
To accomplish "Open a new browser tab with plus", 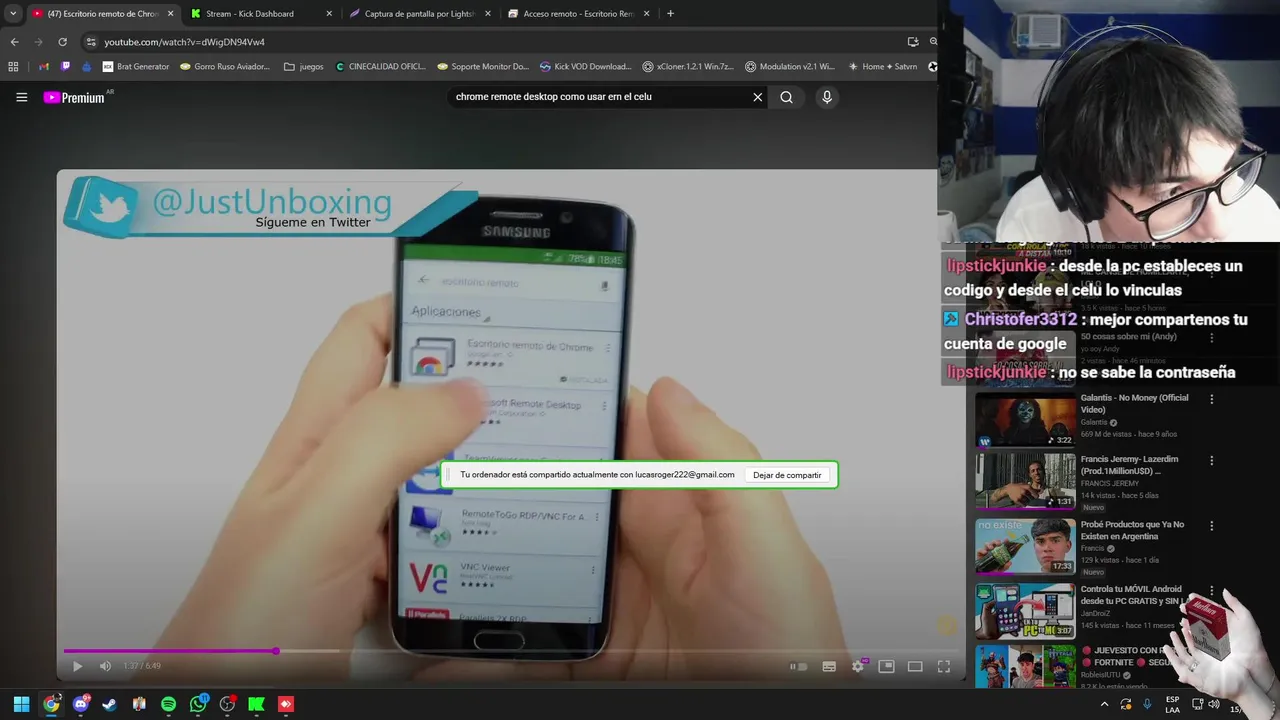I will (670, 14).
